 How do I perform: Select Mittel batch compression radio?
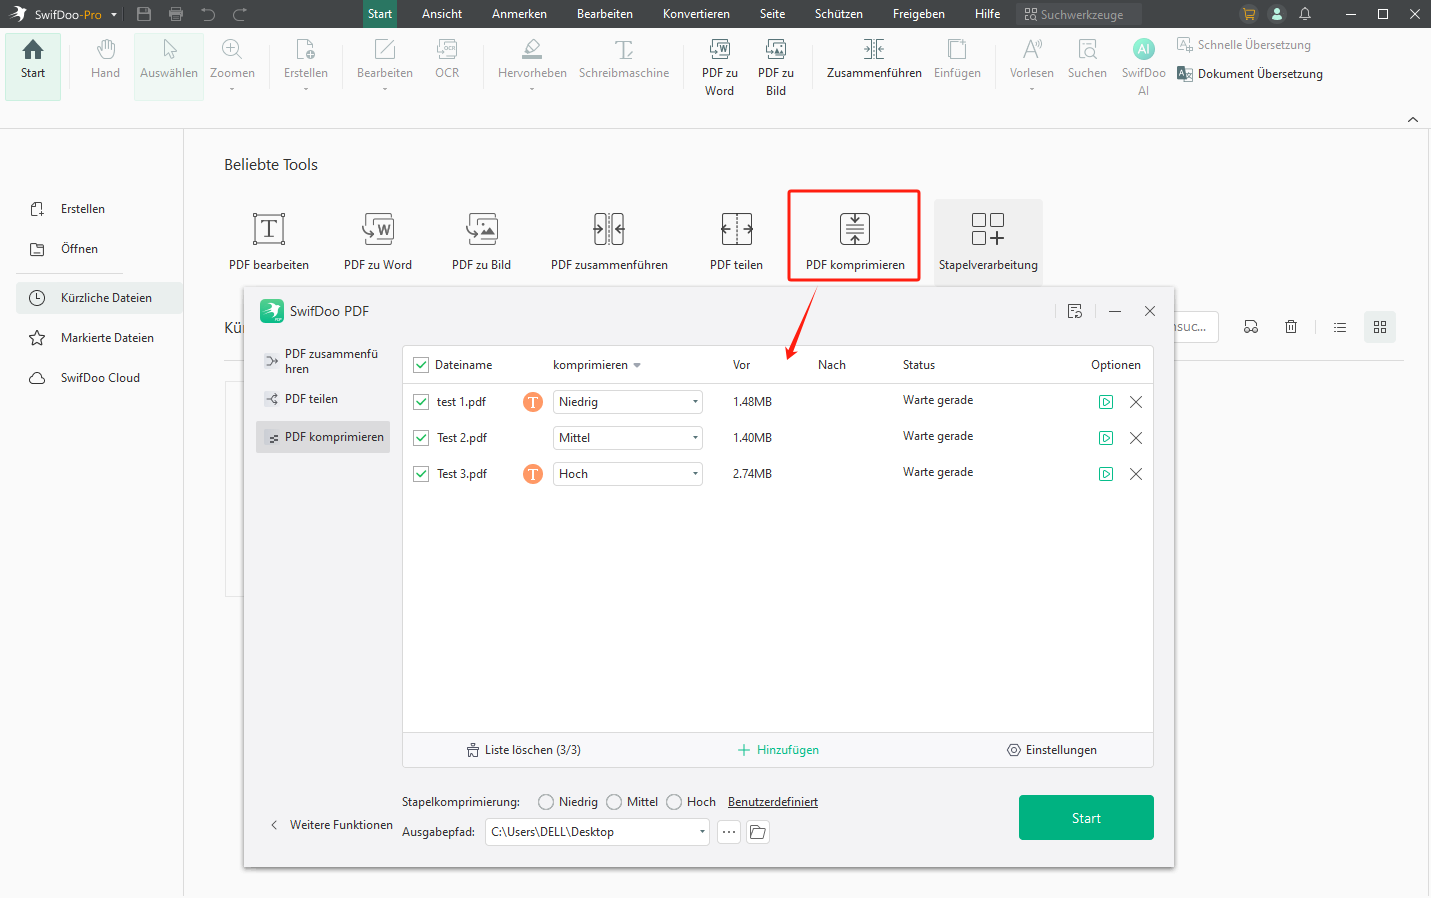point(614,802)
